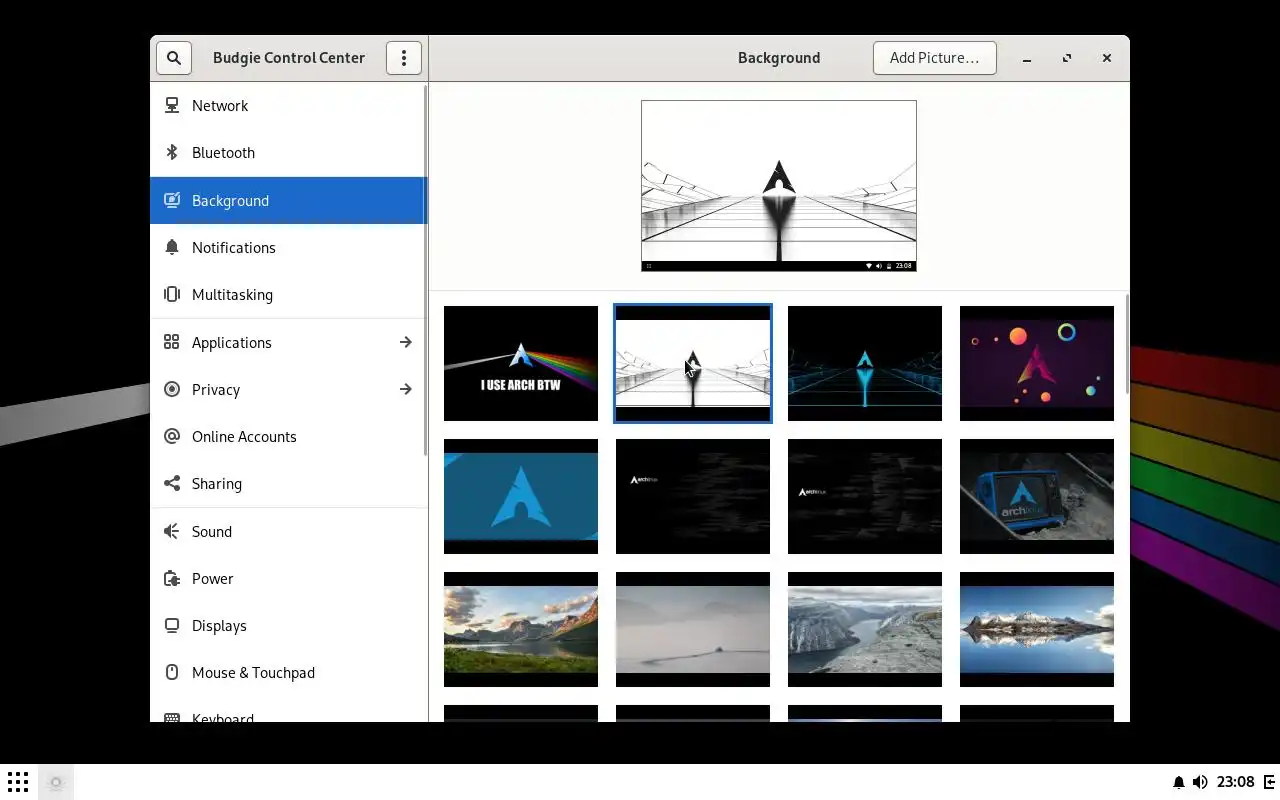This screenshot has width=1280, height=800.
Task: Select the rocky fjord cliff wallpaper
Action: [x=865, y=629]
